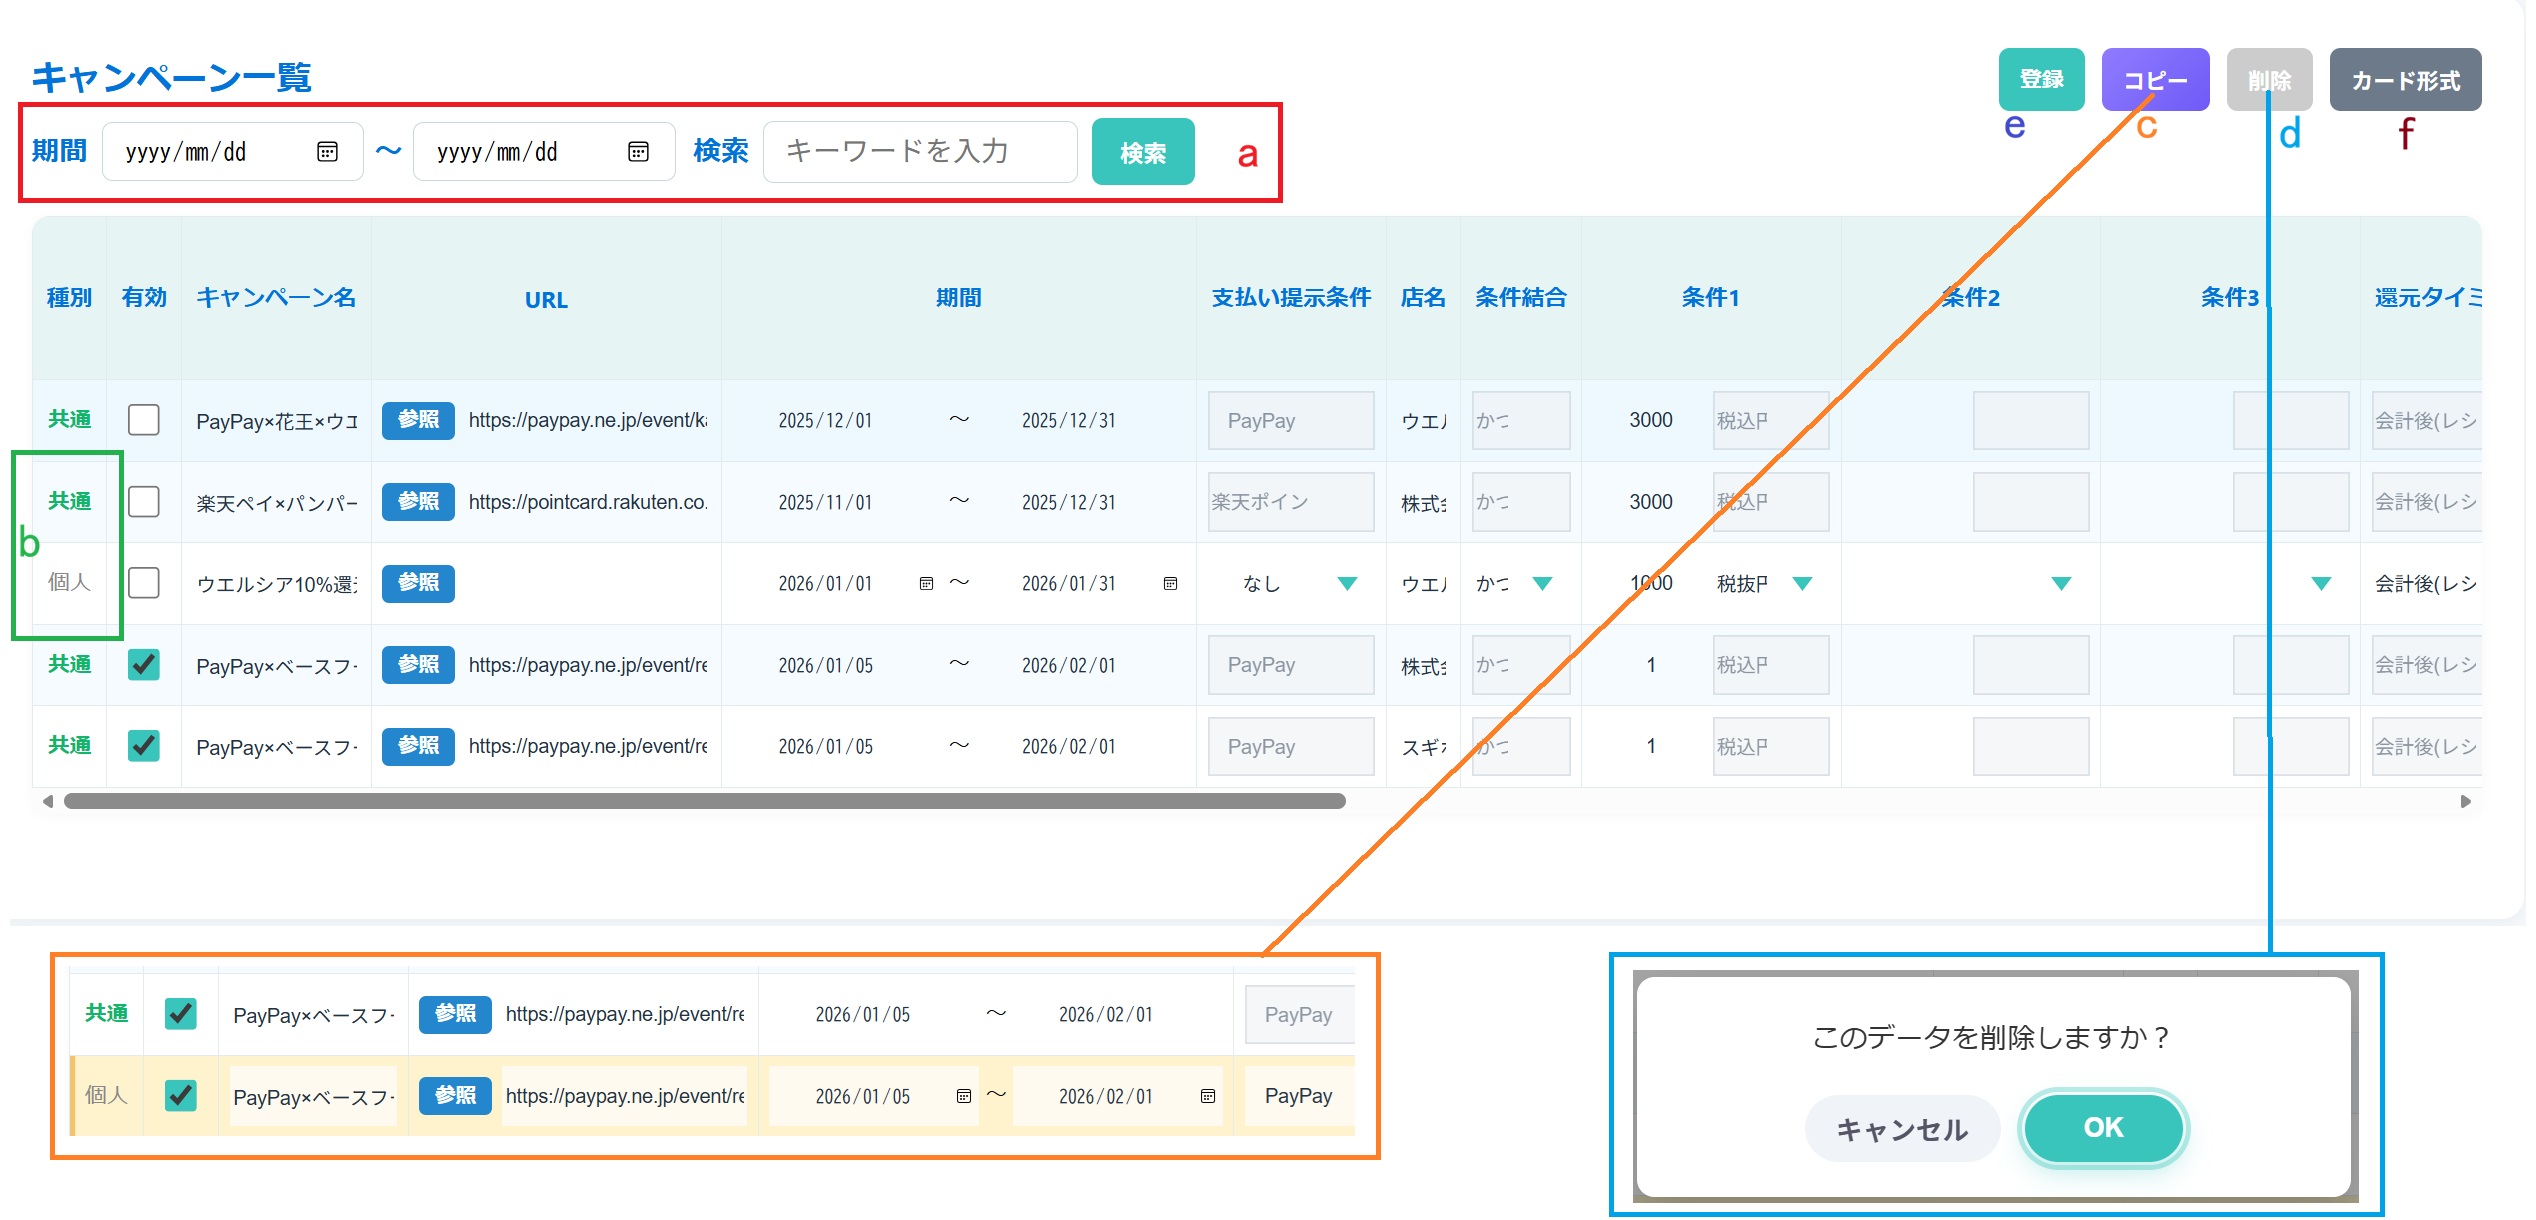This screenshot has height=1220, width=2536.
Task: Expand 支払い提示条件 dropdown showing なし
Action: pyautogui.click(x=1347, y=584)
